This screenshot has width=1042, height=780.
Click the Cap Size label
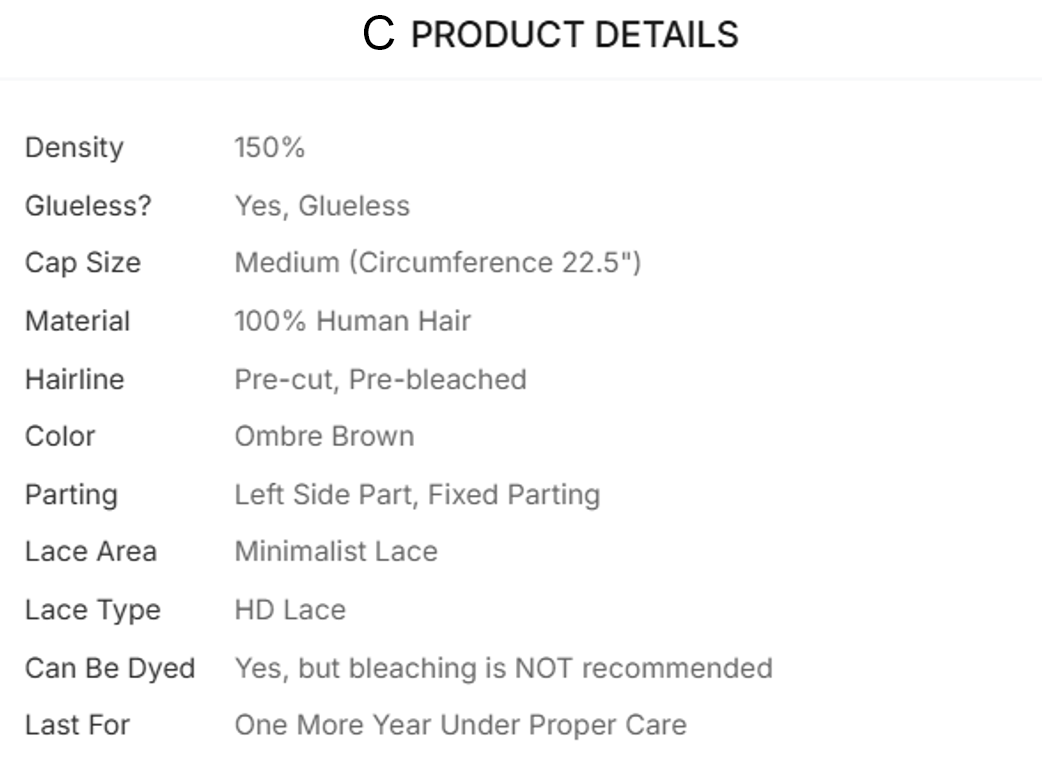pyautogui.click(x=83, y=263)
